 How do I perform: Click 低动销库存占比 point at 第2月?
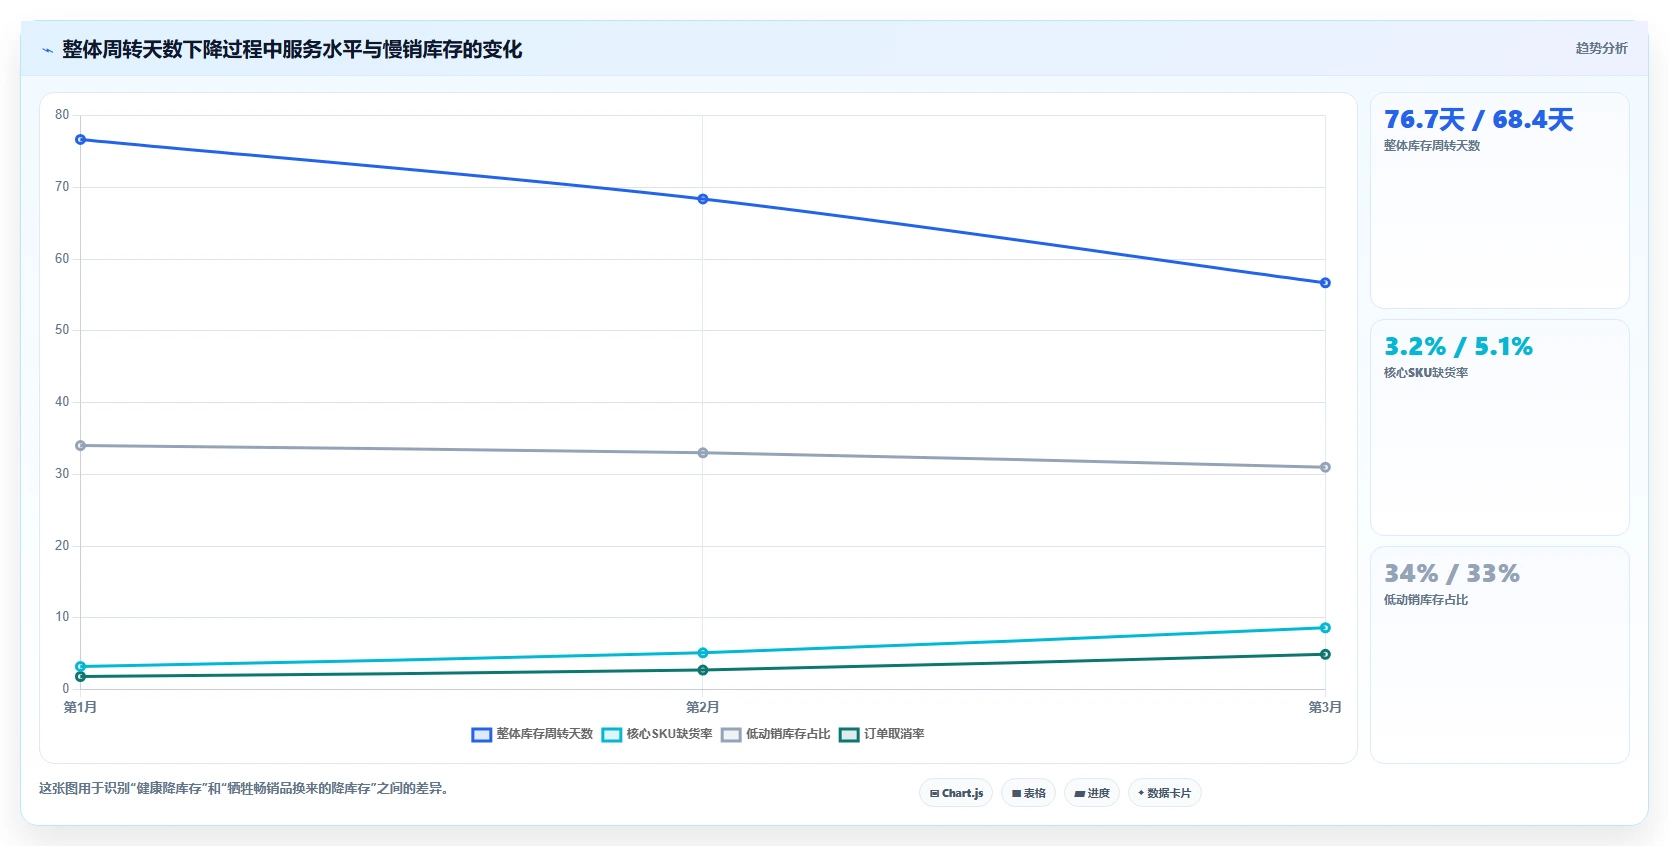point(703,453)
